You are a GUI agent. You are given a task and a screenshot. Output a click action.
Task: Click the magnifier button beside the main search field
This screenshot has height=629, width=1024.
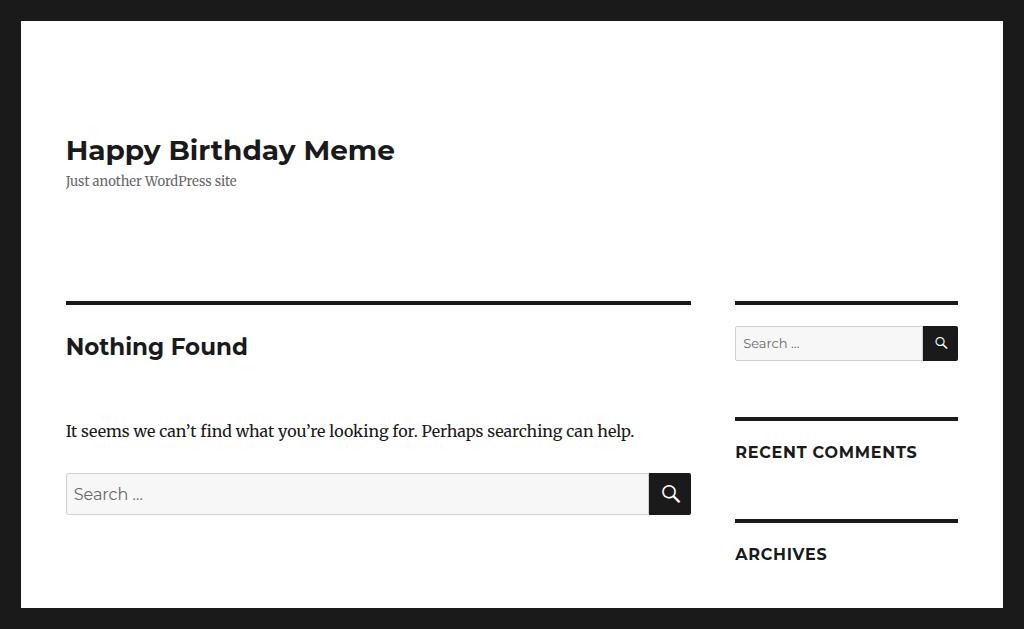point(670,494)
